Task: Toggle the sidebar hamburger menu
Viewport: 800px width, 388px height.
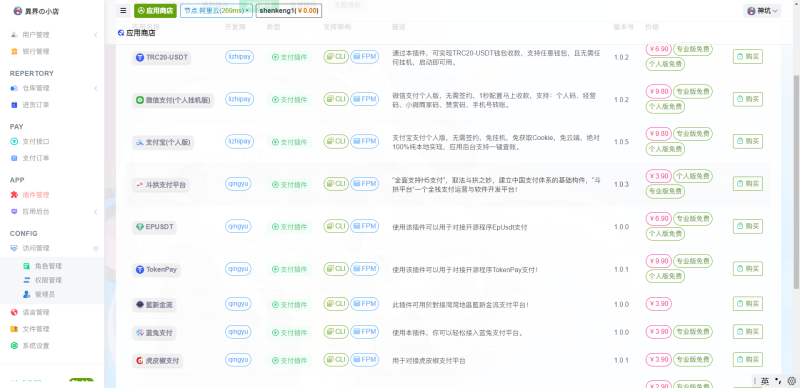Action: 123,11
